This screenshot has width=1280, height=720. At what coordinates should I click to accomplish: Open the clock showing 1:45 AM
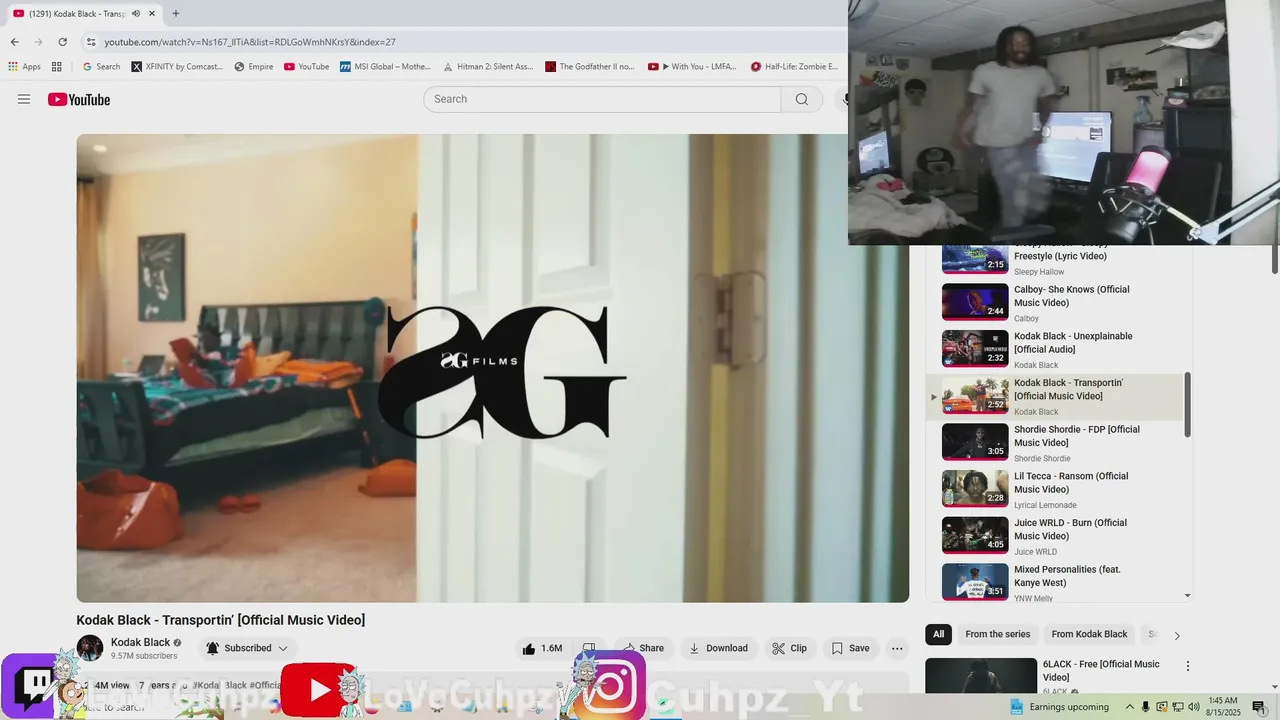click(1223, 707)
